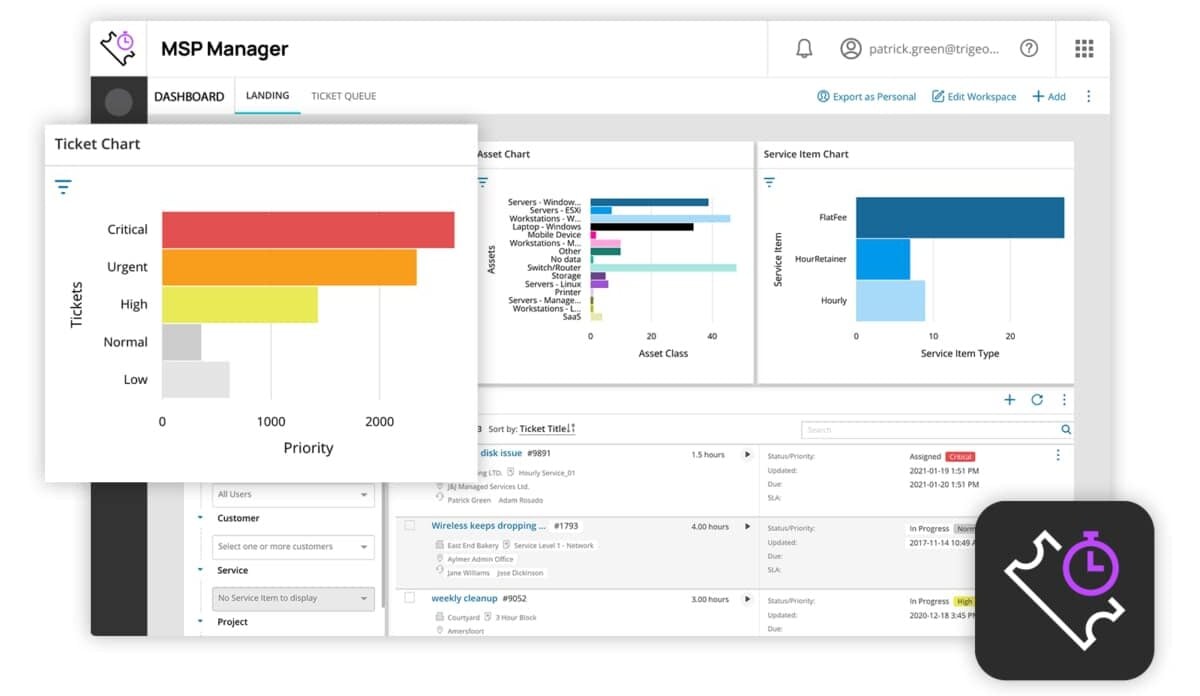Open the apps grid icon
This screenshot has height=696, width=1200.
coord(1084,48)
